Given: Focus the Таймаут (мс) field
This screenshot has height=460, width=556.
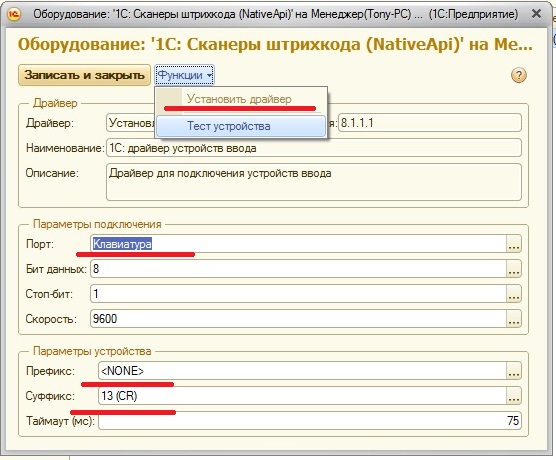Looking at the screenshot, I should pos(310,421).
